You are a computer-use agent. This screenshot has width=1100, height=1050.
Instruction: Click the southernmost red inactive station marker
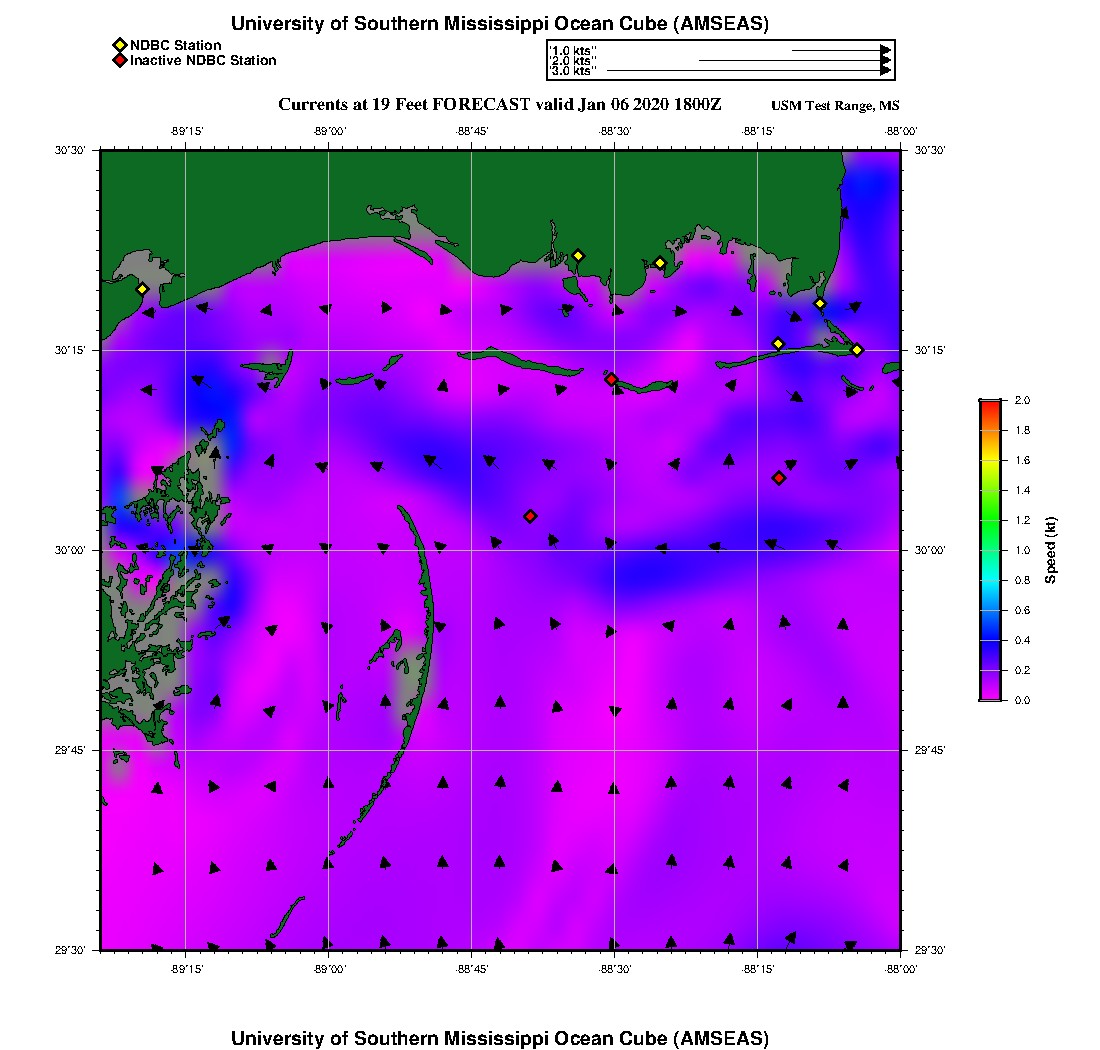pos(530,516)
